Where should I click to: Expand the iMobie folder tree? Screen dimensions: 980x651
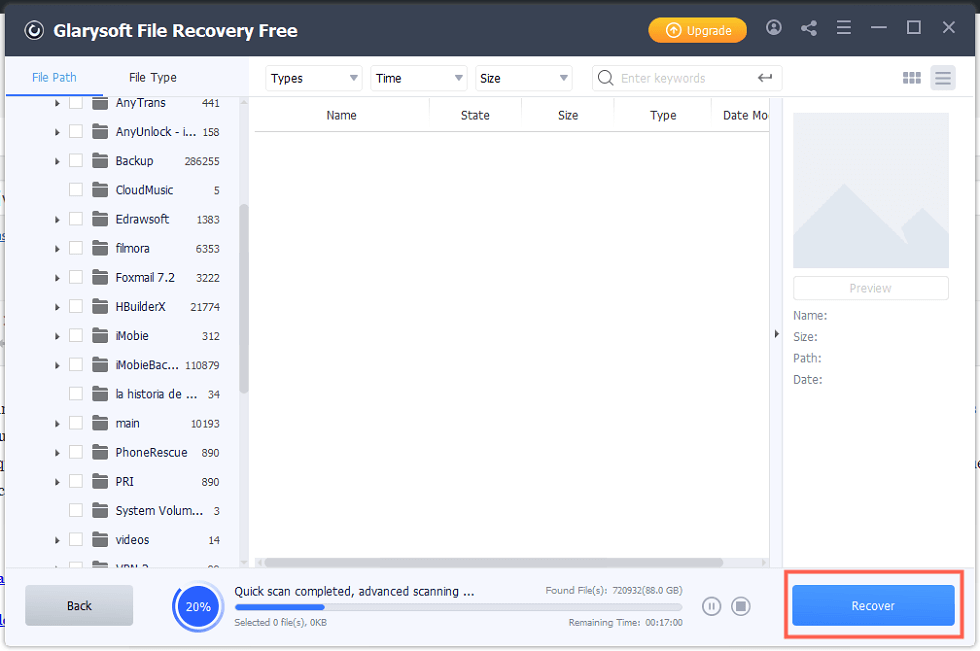pos(57,336)
